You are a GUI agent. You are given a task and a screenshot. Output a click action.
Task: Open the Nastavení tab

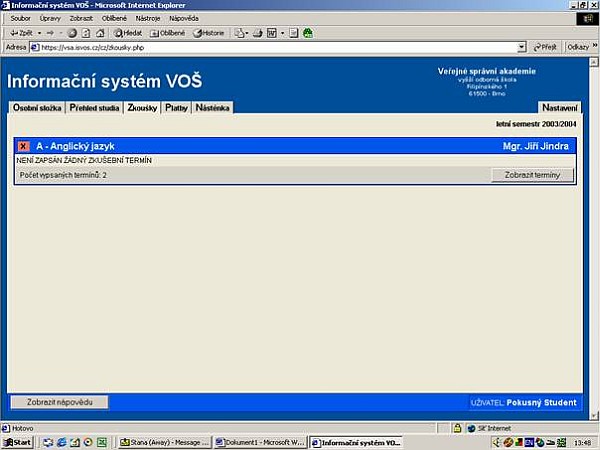[x=559, y=108]
